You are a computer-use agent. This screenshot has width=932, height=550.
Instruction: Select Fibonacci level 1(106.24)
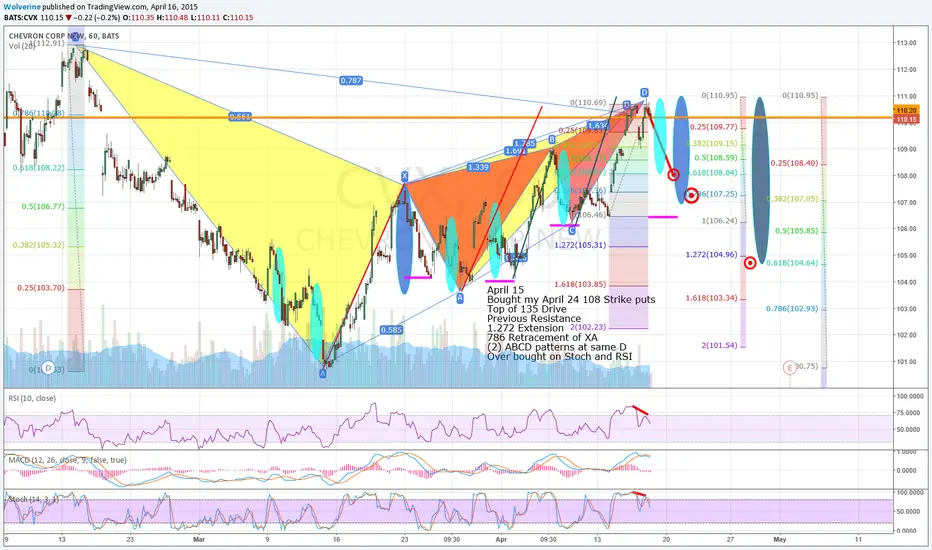click(719, 221)
